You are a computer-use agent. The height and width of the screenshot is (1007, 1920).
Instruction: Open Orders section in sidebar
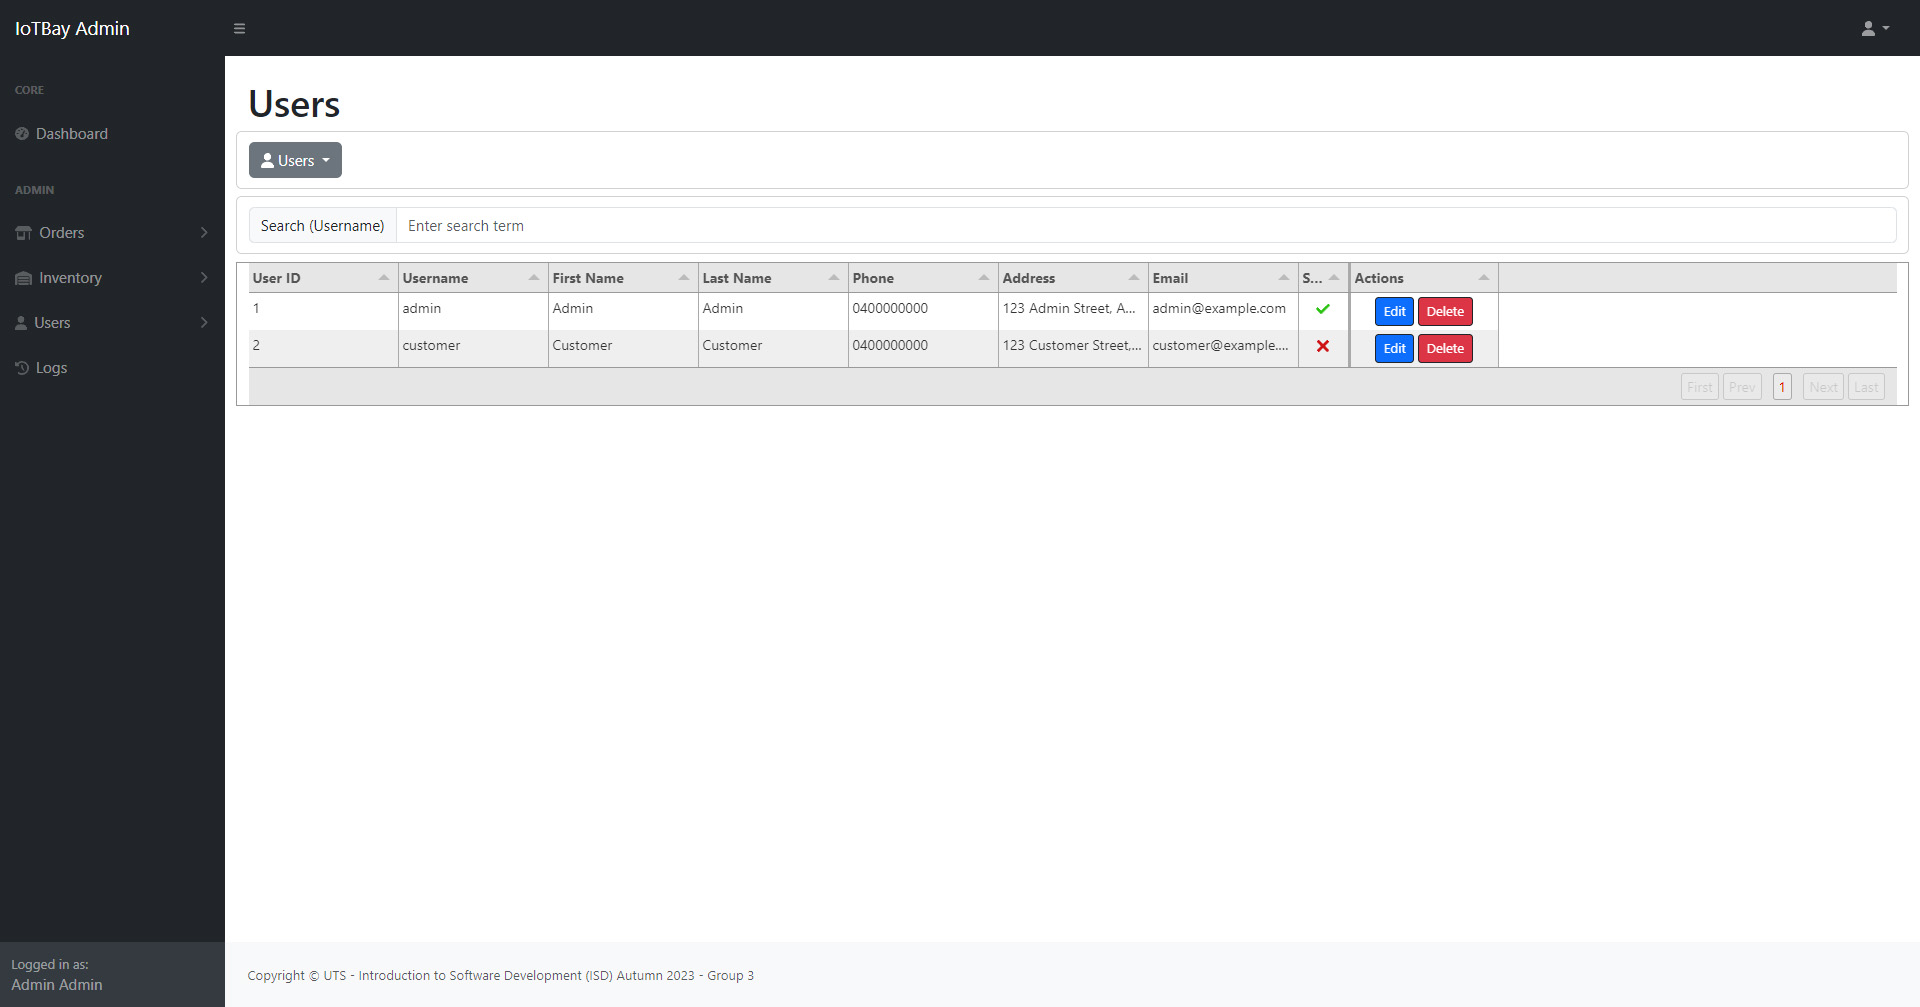(112, 233)
